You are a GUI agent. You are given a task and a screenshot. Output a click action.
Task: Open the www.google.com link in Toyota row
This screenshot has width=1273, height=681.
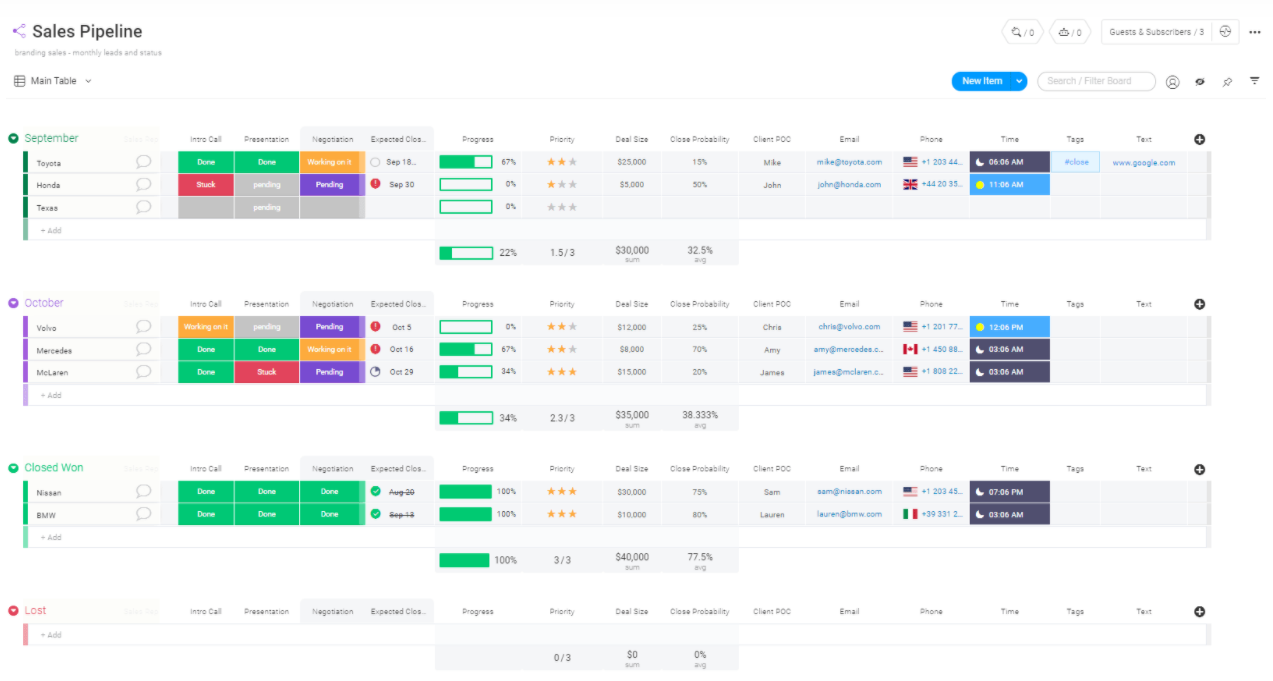point(1144,162)
